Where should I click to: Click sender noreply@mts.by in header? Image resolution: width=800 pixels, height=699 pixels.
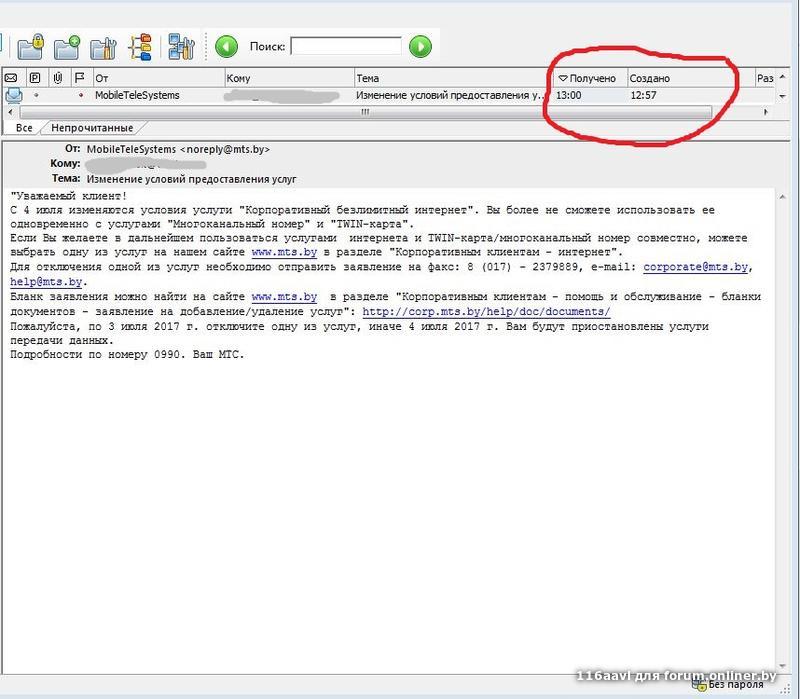[x=224, y=149]
